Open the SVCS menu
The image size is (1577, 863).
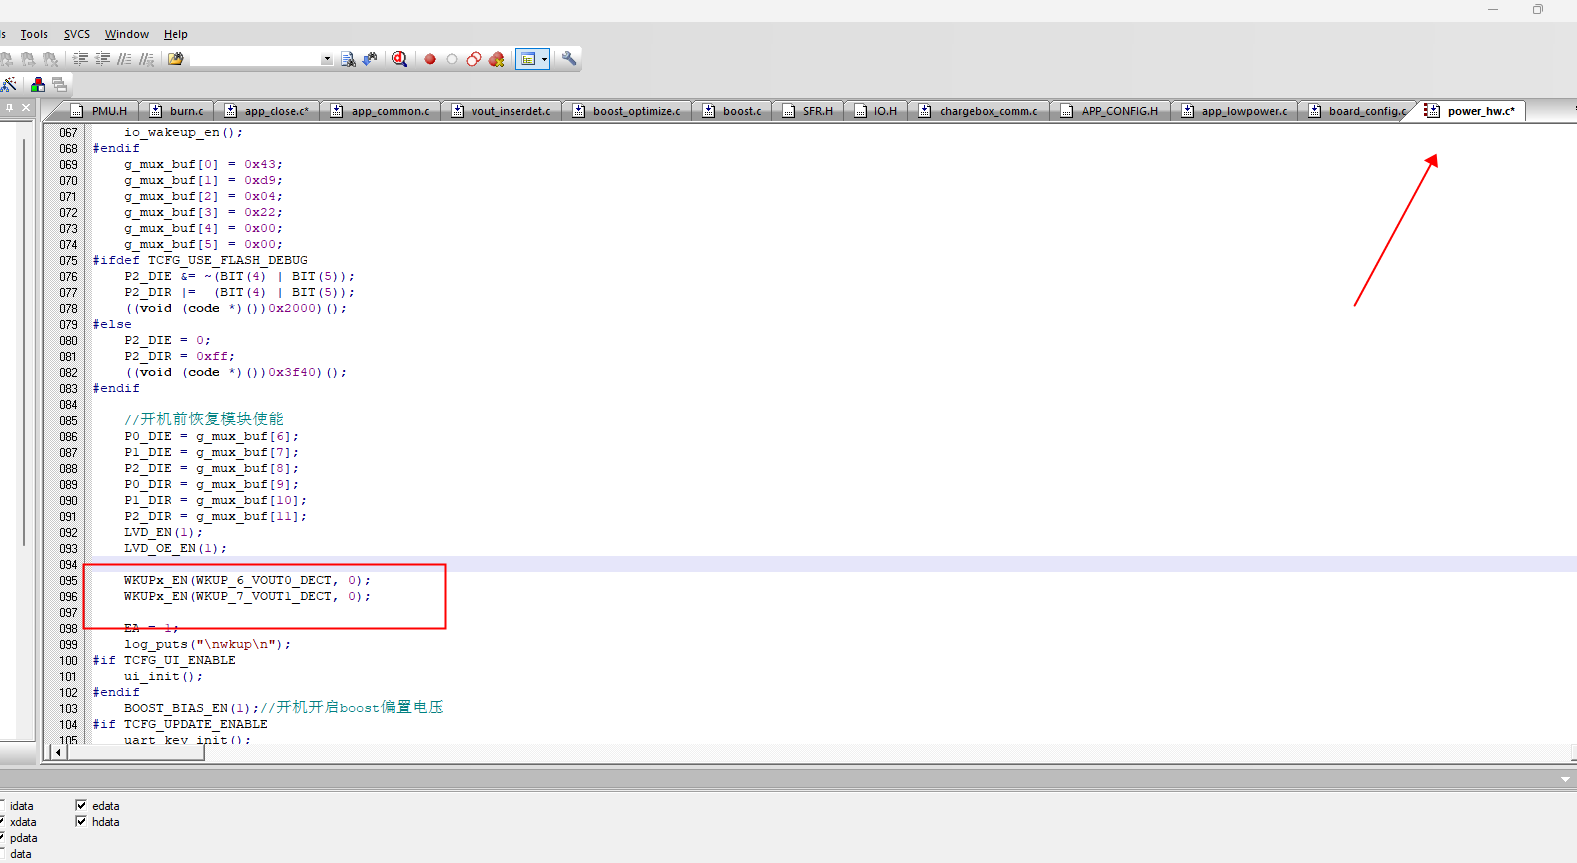(x=77, y=34)
